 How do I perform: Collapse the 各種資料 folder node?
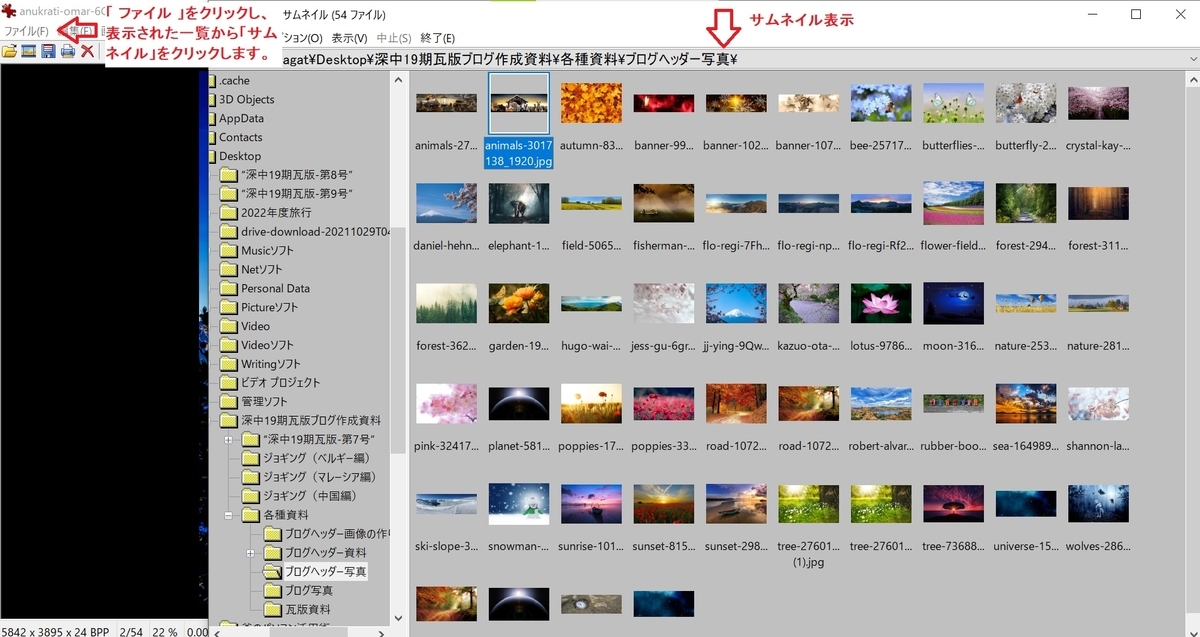click(229, 515)
